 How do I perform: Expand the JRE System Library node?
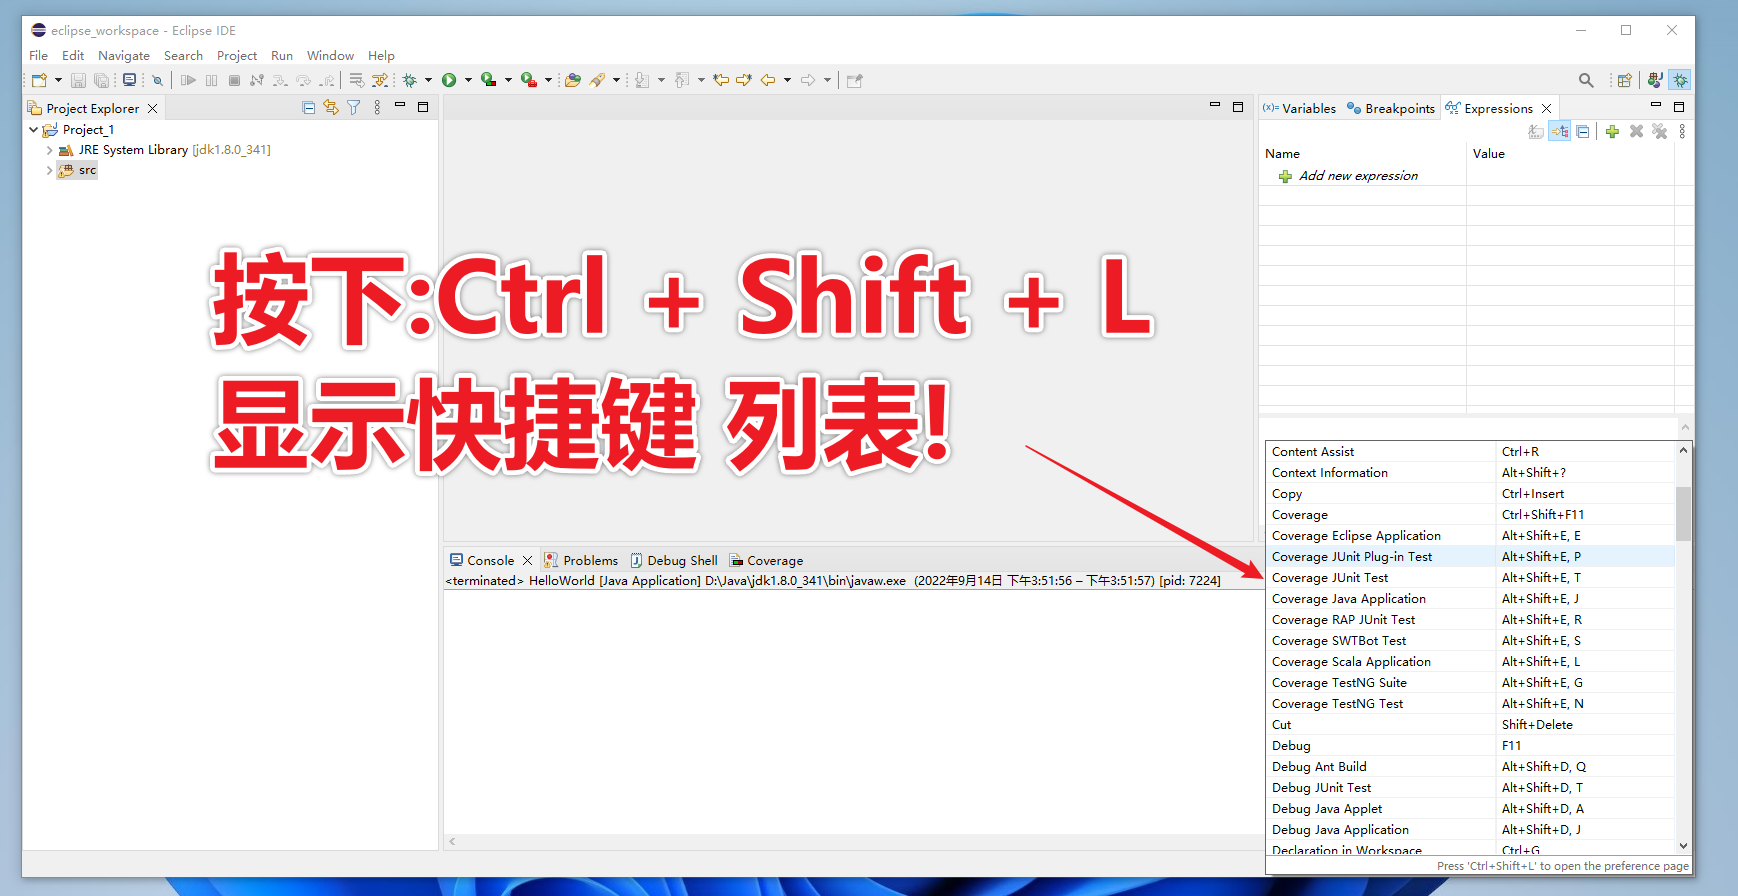tap(49, 150)
